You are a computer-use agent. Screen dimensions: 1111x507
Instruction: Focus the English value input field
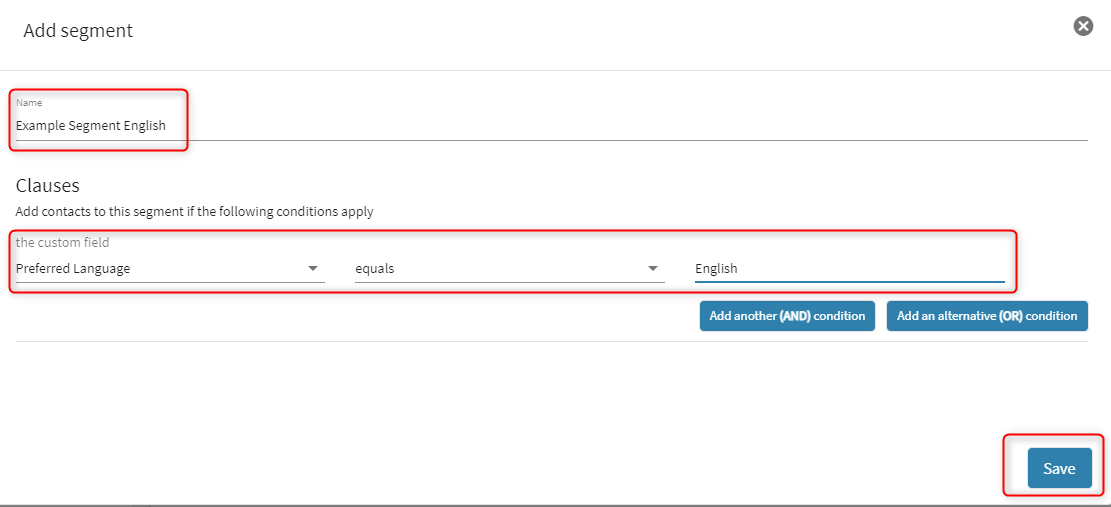(x=849, y=268)
